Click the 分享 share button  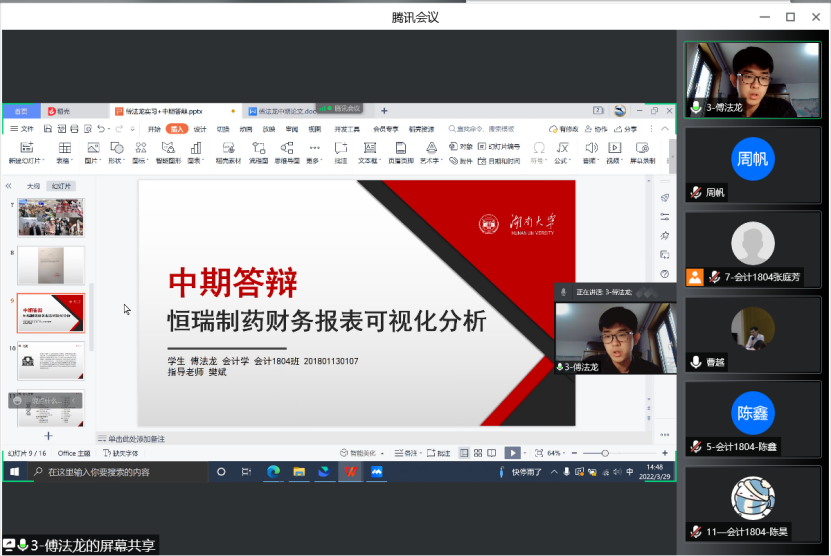pos(625,129)
